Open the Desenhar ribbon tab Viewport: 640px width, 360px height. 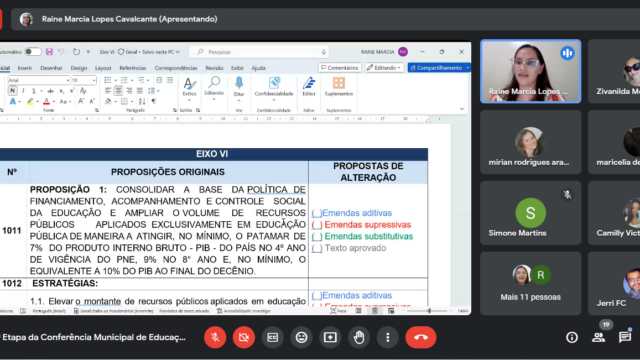[x=51, y=68]
